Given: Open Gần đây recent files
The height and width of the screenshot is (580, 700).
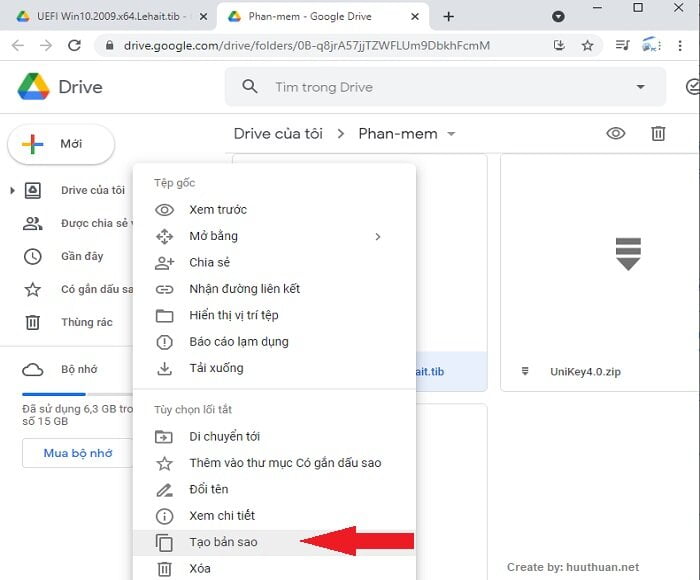Looking at the screenshot, I should (82, 256).
